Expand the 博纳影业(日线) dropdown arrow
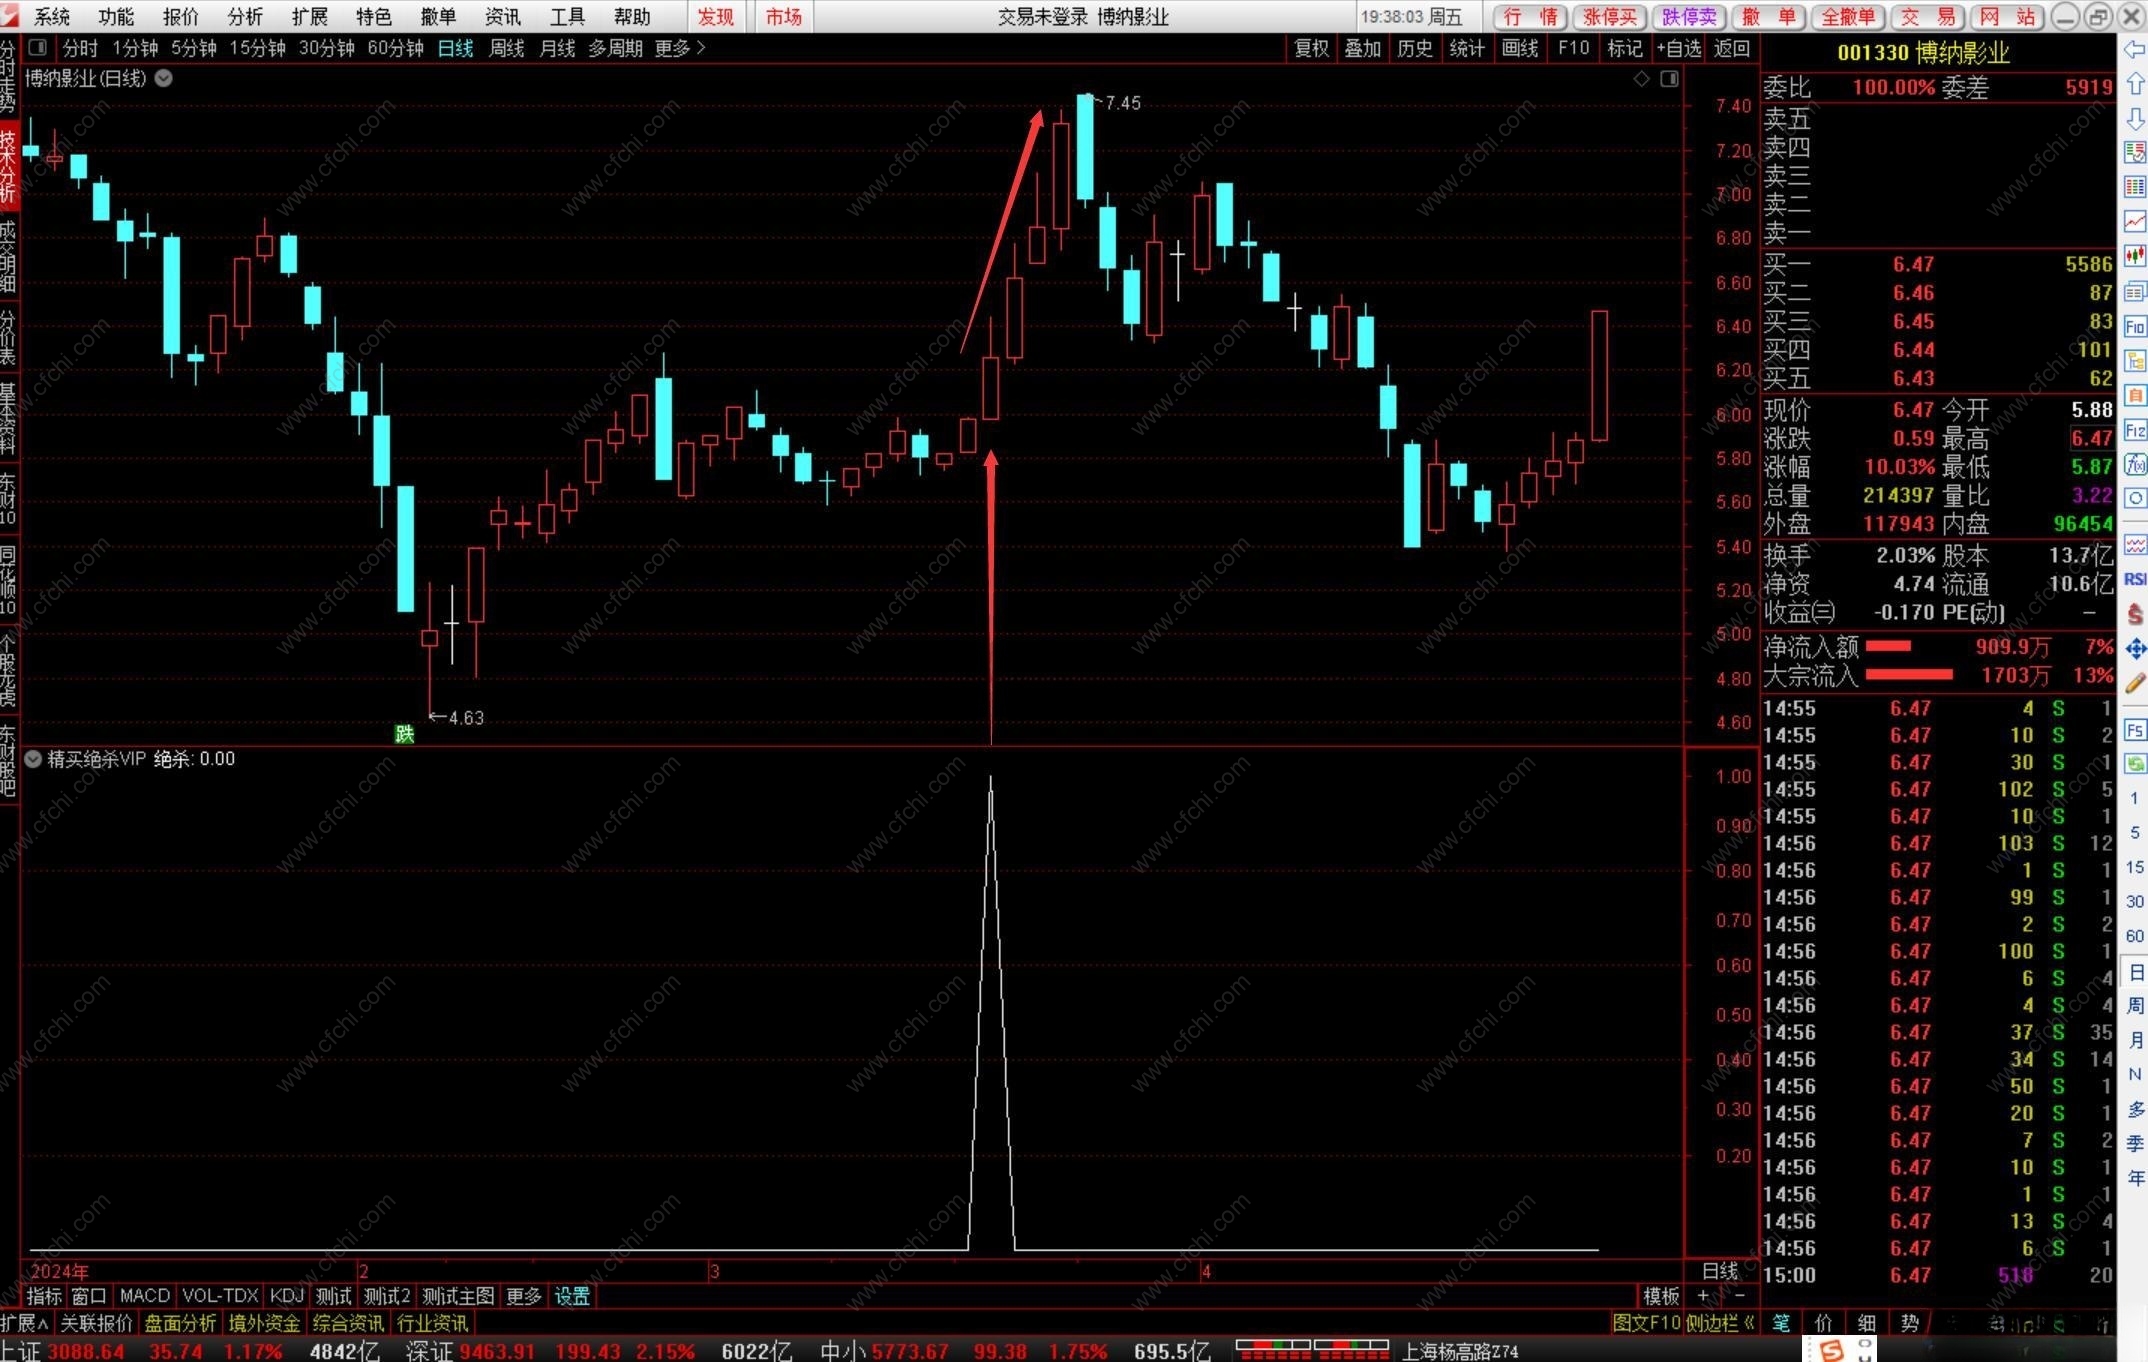This screenshot has width=2148, height=1362. coord(164,78)
